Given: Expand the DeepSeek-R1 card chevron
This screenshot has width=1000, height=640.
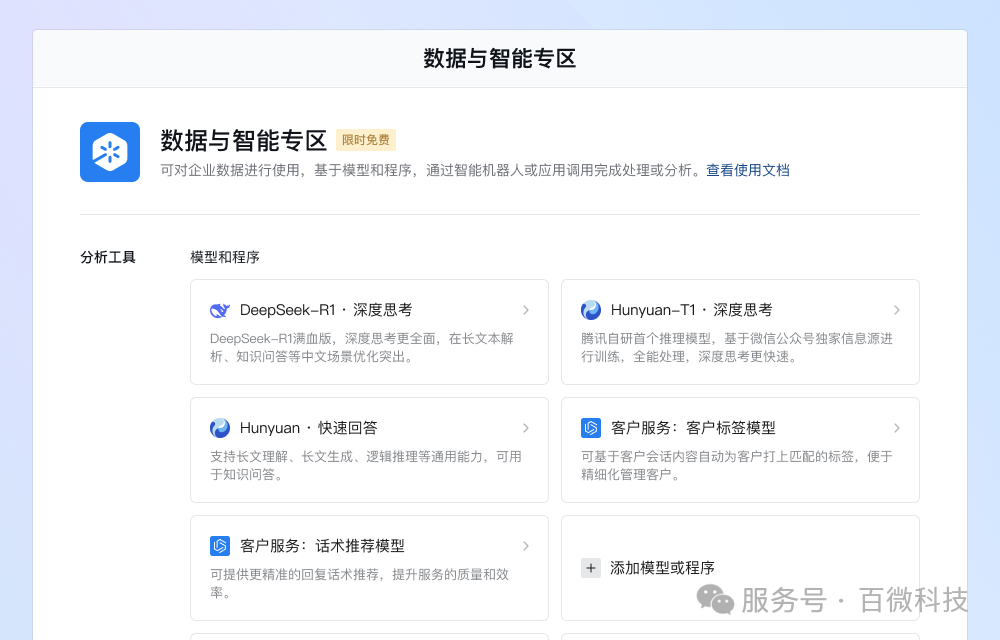Looking at the screenshot, I should 525,310.
